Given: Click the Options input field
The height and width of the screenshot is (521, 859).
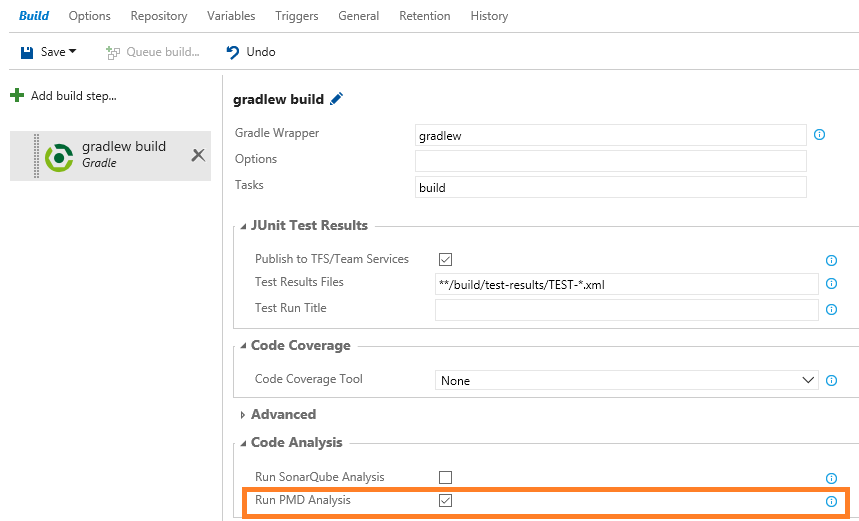Looking at the screenshot, I should (610, 161).
